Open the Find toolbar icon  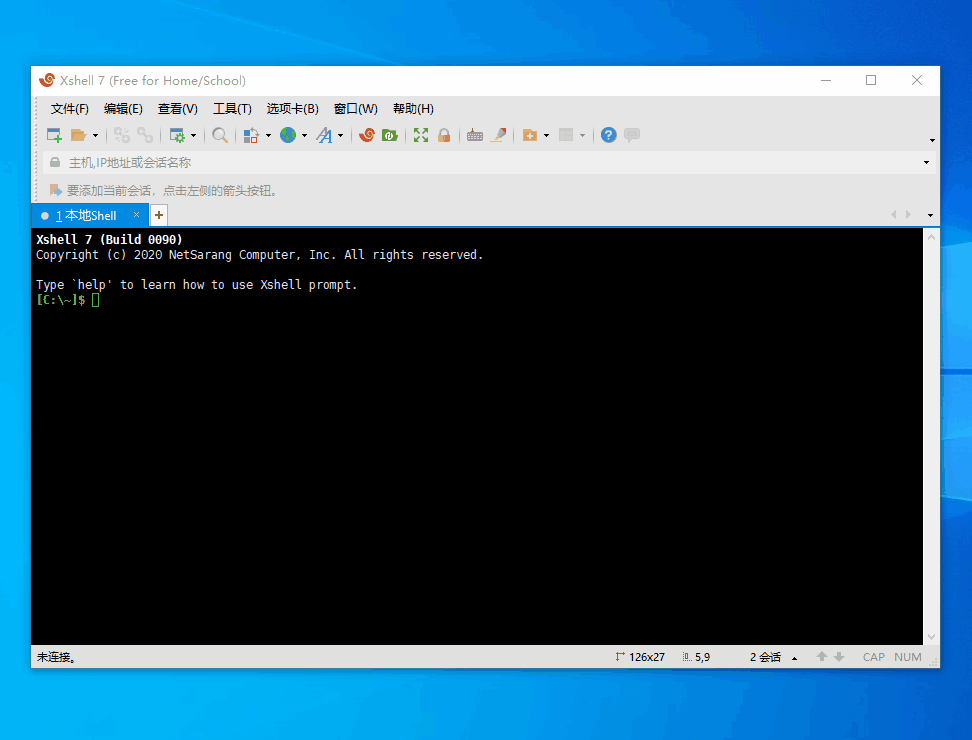pyautogui.click(x=220, y=135)
